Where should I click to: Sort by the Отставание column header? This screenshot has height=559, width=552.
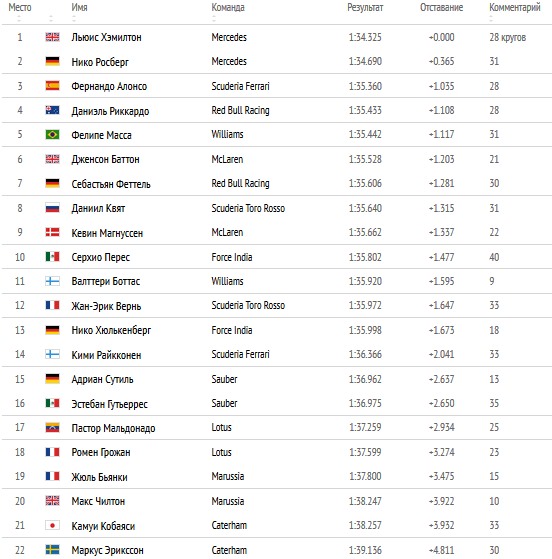tap(441, 7)
